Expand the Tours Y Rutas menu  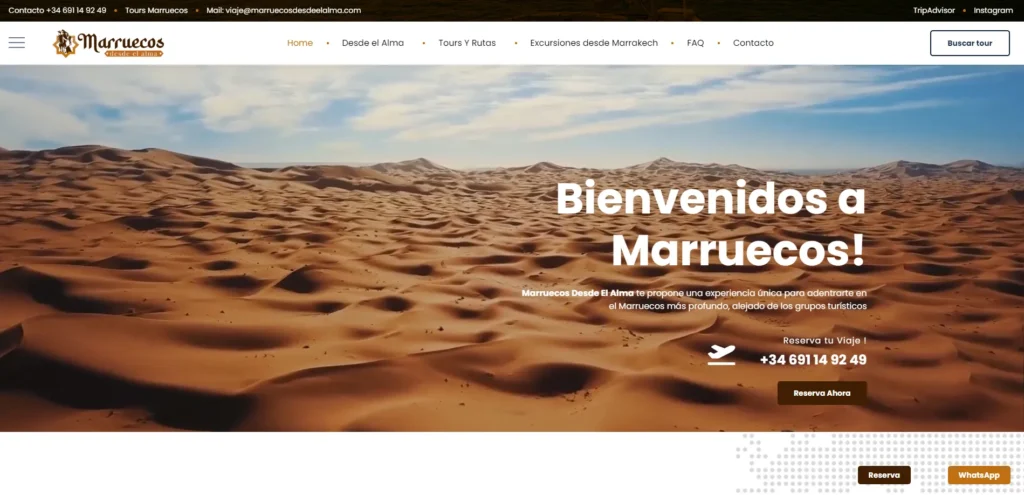tap(467, 43)
